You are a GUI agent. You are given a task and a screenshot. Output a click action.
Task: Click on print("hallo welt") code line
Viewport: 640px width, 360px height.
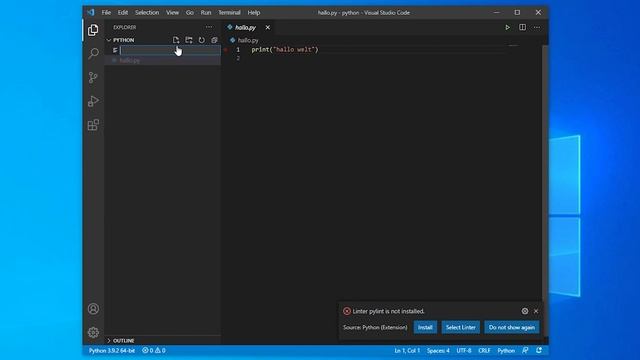coord(285,49)
